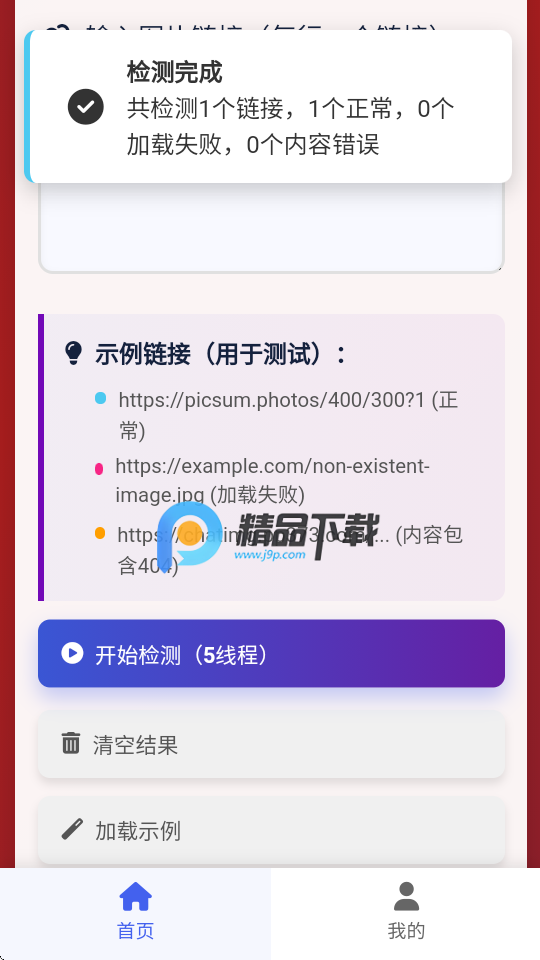Start detection with 开始检测（5线程）button
This screenshot has height=960, width=540.
click(x=271, y=653)
